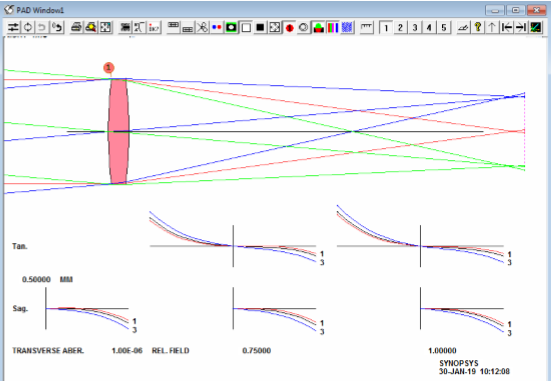Switch to configuration number 2
This screenshot has height=381, width=551.
[400, 27]
